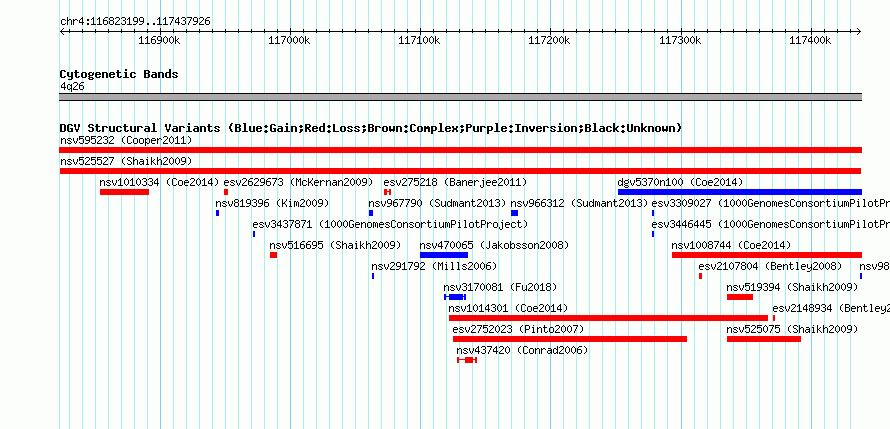Click the Cytogenetic Bands track title
Screen dimensions: 890x429
tap(119, 74)
